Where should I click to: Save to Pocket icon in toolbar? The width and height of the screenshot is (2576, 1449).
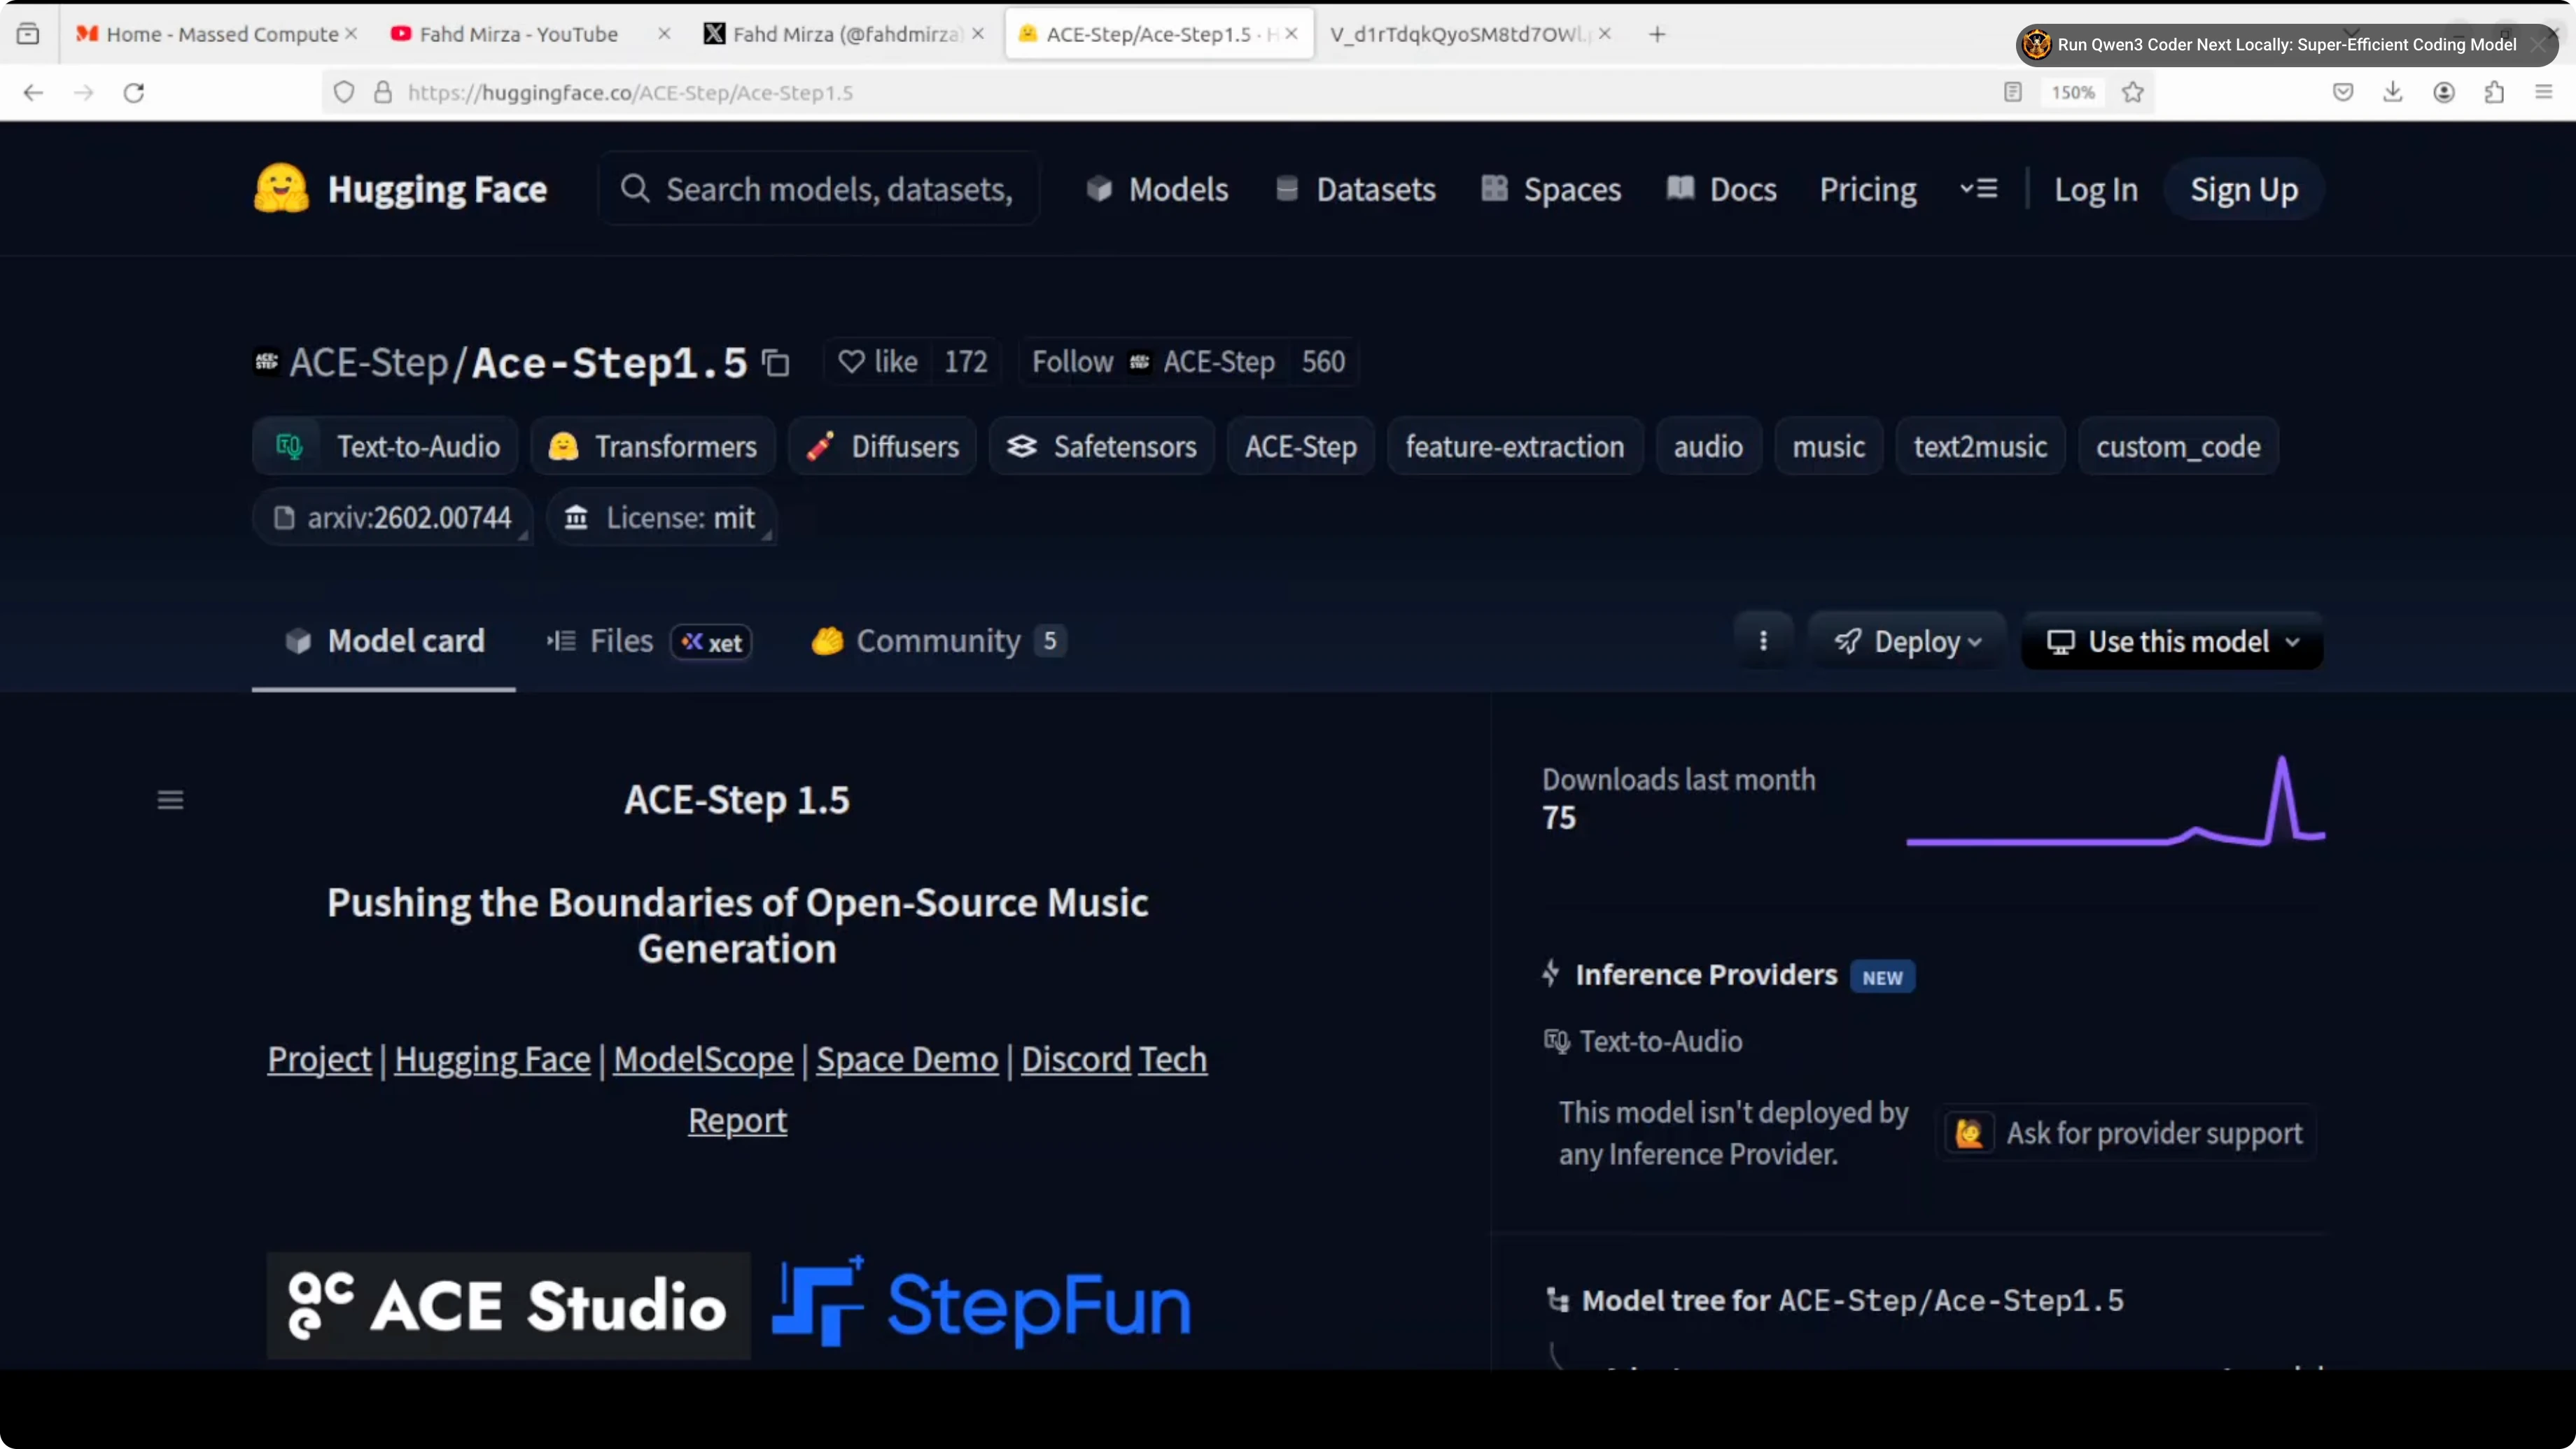pyautogui.click(x=2343, y=92)
